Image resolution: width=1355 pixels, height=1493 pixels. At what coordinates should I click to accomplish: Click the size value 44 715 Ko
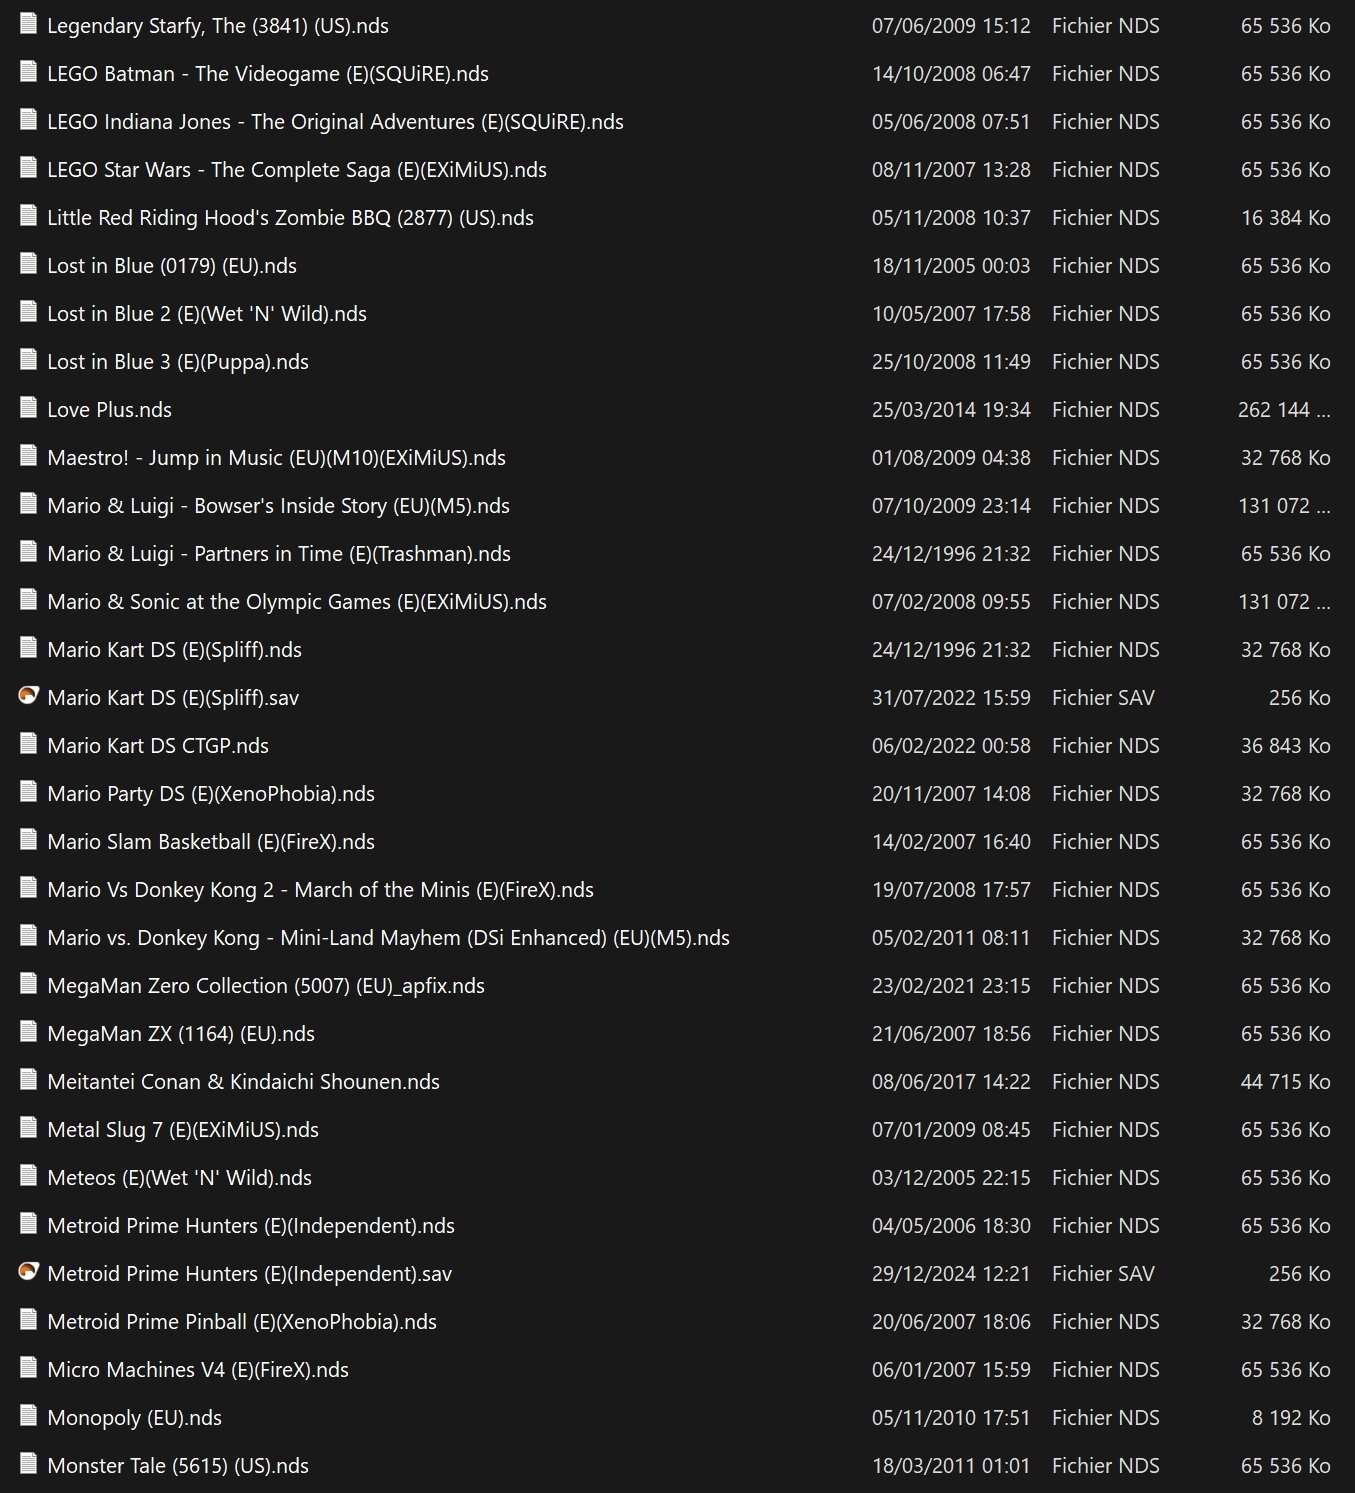(x=1286, y=1082)
